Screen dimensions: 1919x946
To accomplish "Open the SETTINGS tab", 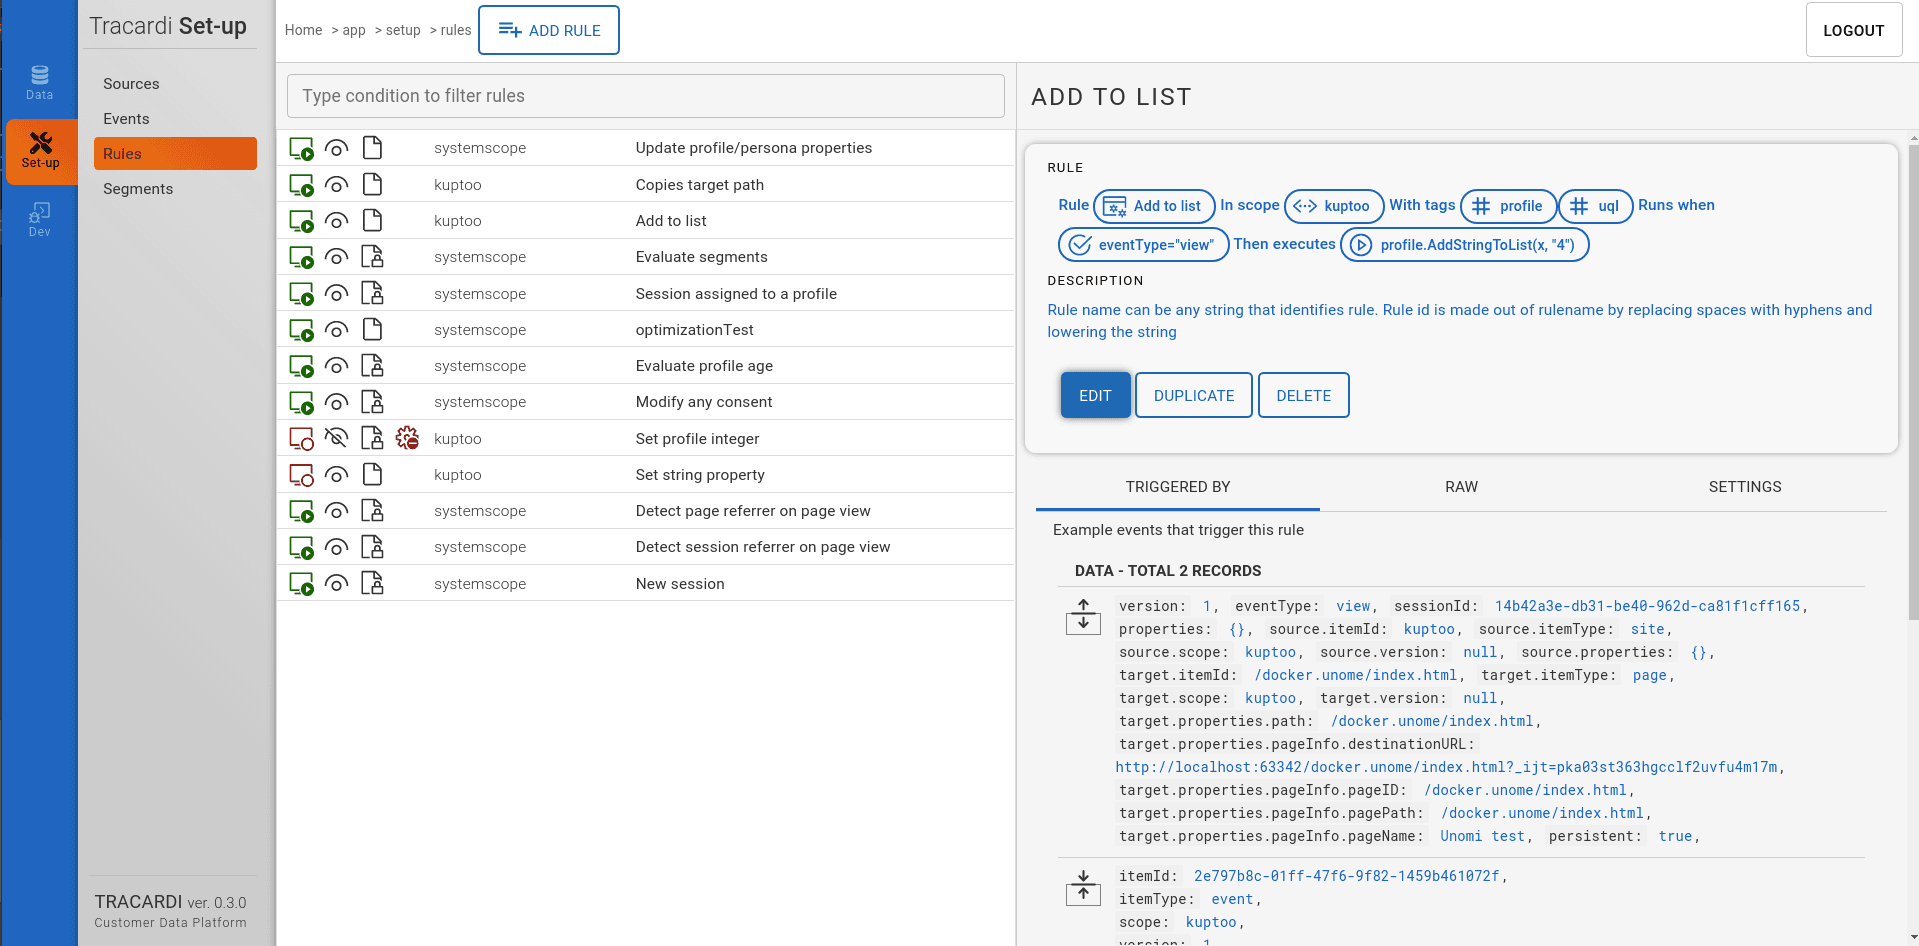I will click(x=1744, y=487).
